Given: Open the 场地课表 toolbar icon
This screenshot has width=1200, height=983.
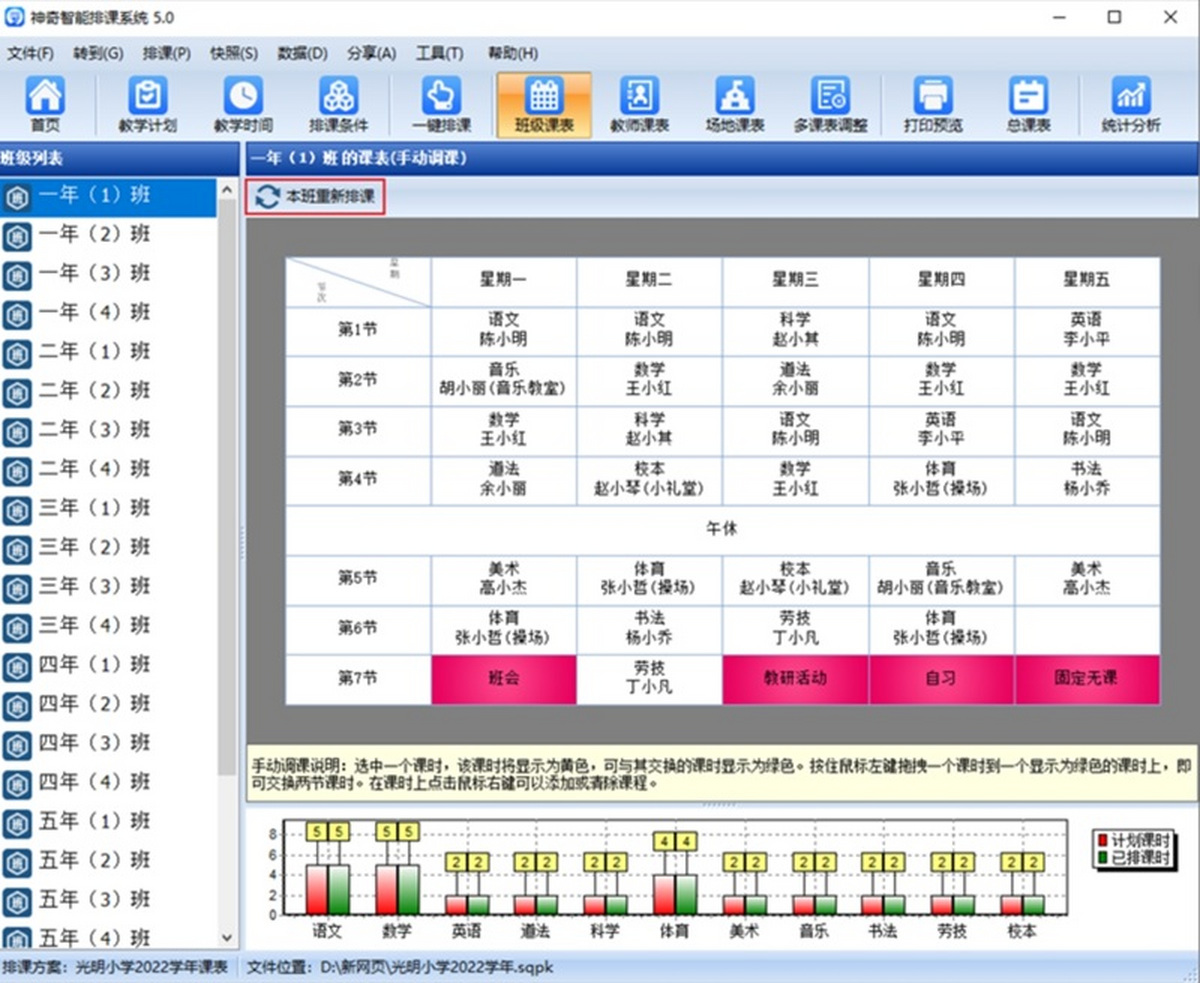Looking at the screenshot, I should pos(735,105).
